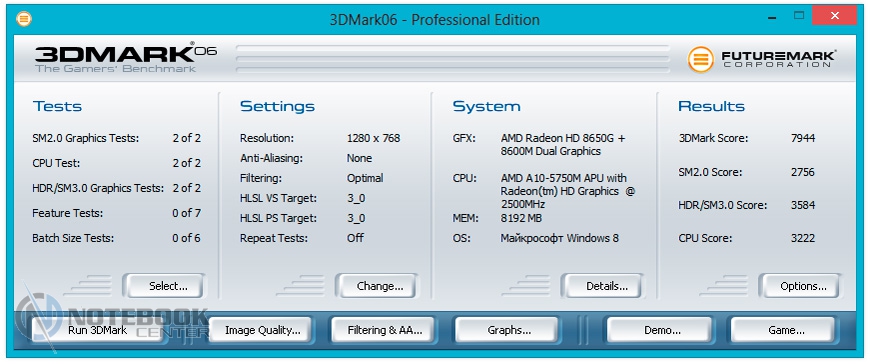Click the orange 3DMark title bar icon

click(24, 19)
